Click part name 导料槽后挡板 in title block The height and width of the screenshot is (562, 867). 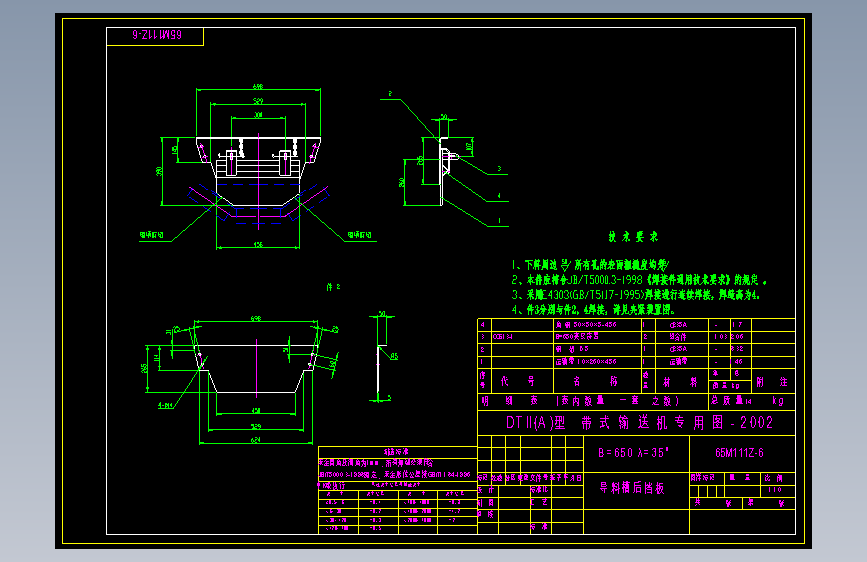point(632,488)
